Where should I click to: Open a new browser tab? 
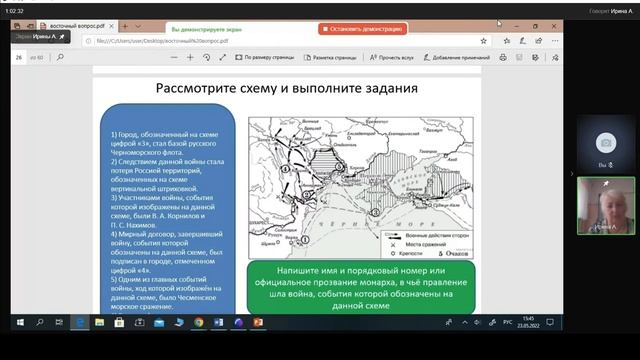(125, 26)
